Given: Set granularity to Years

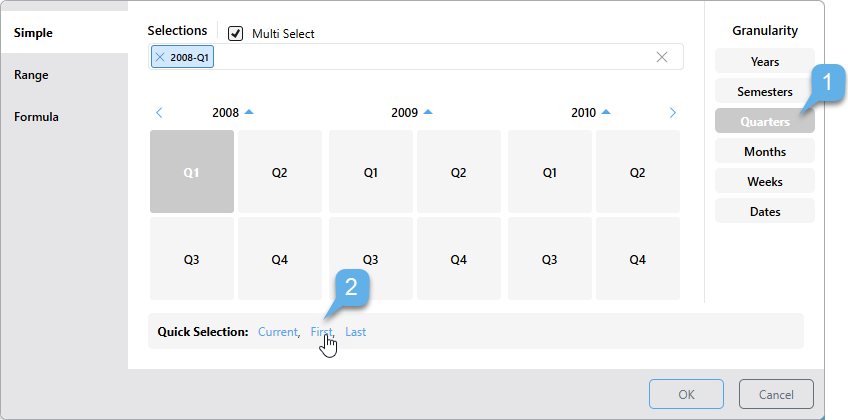Looking at the screenshot, I should (765, 62).
